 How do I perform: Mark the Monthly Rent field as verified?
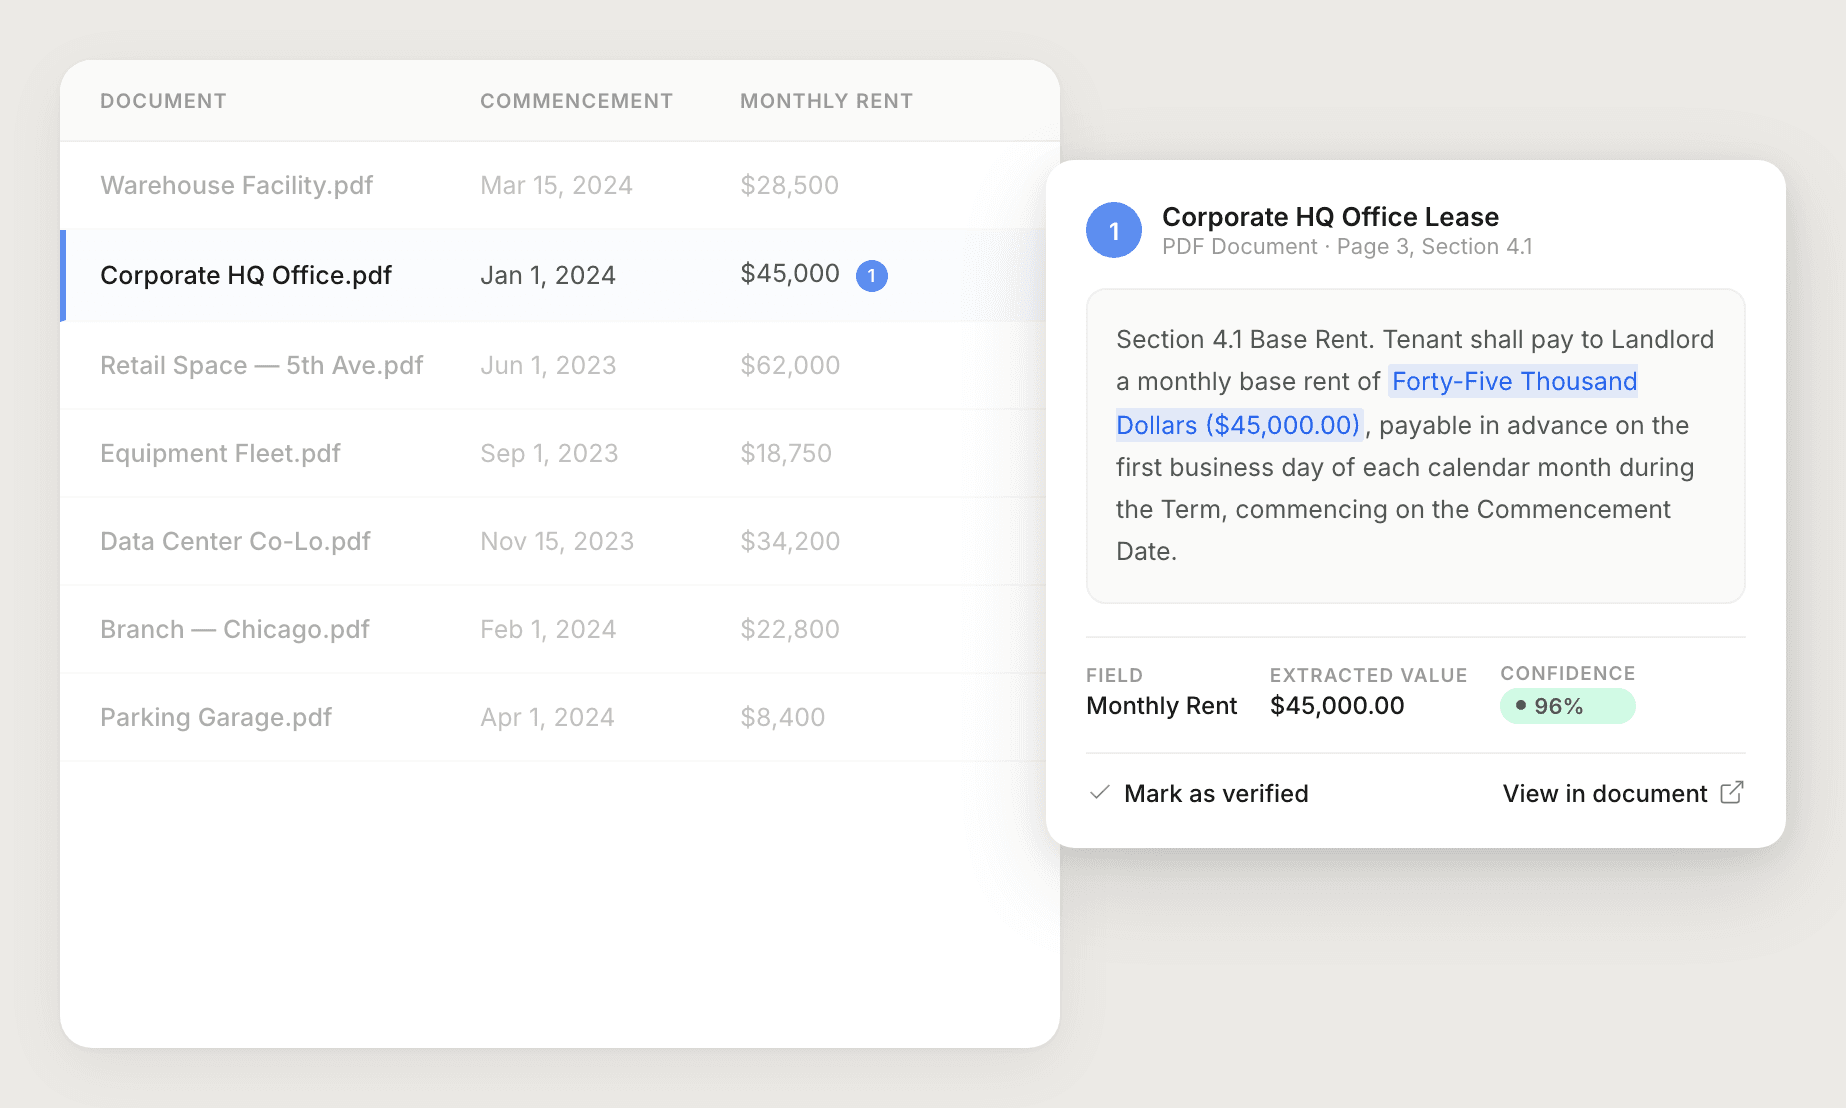[1216, 792]
